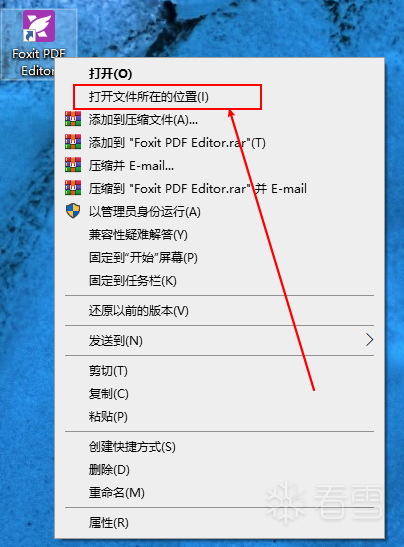
Task: Click WinRAR icon beside 压缩到 "Foxit PDF Editor.rar" 并 E-mail
Action: point(73,188)
